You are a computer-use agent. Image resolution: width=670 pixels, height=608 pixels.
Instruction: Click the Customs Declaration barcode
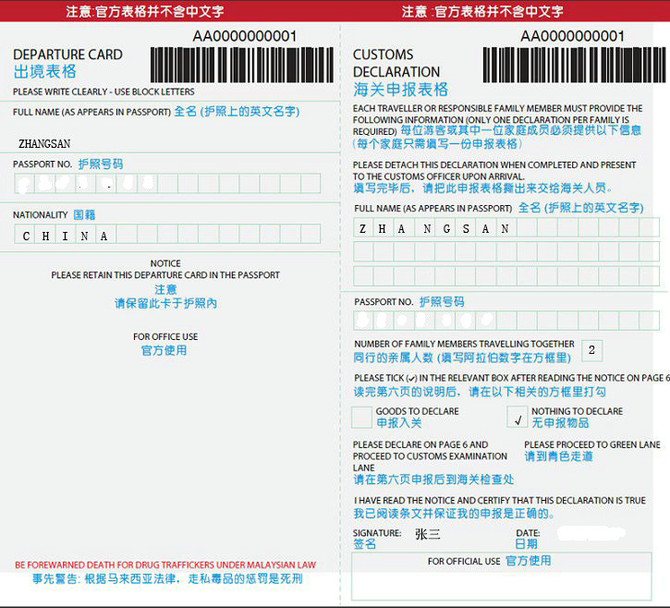574,65
